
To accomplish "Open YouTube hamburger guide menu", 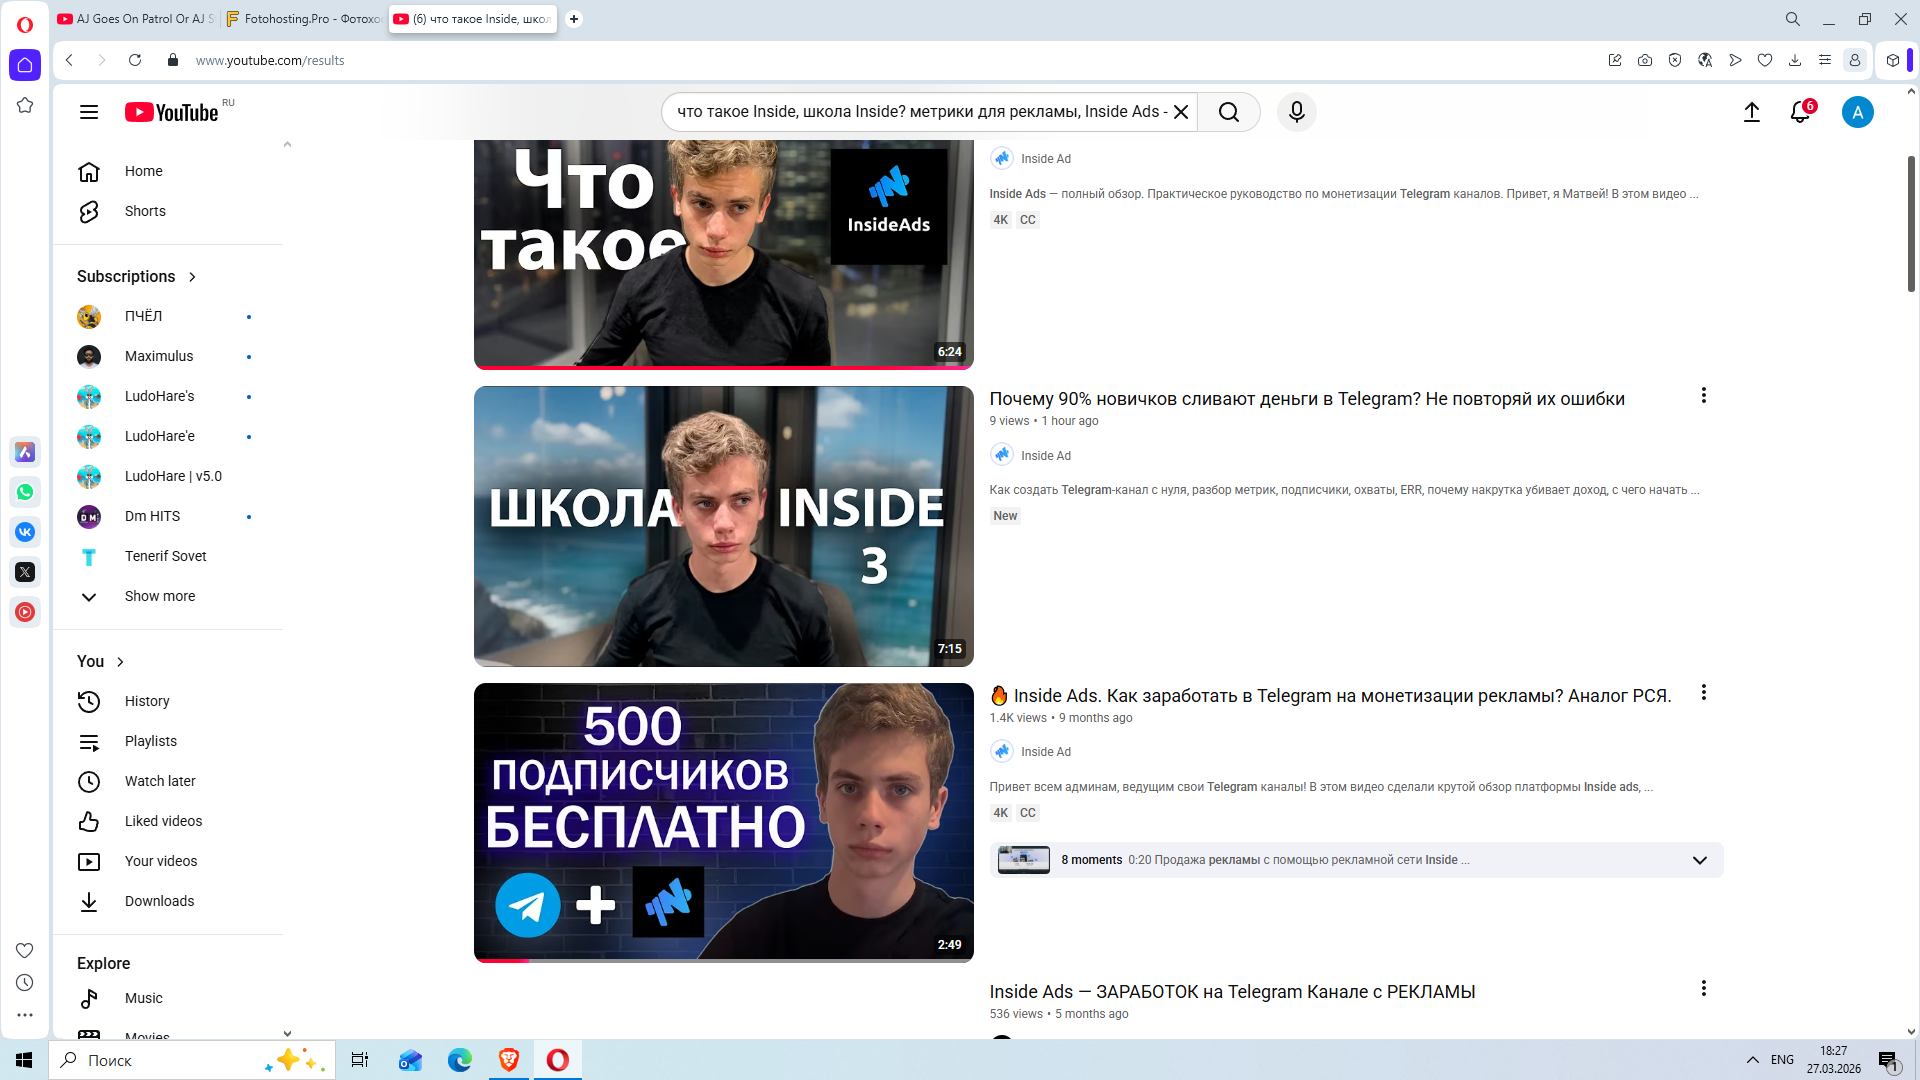I will click(89, 112).
